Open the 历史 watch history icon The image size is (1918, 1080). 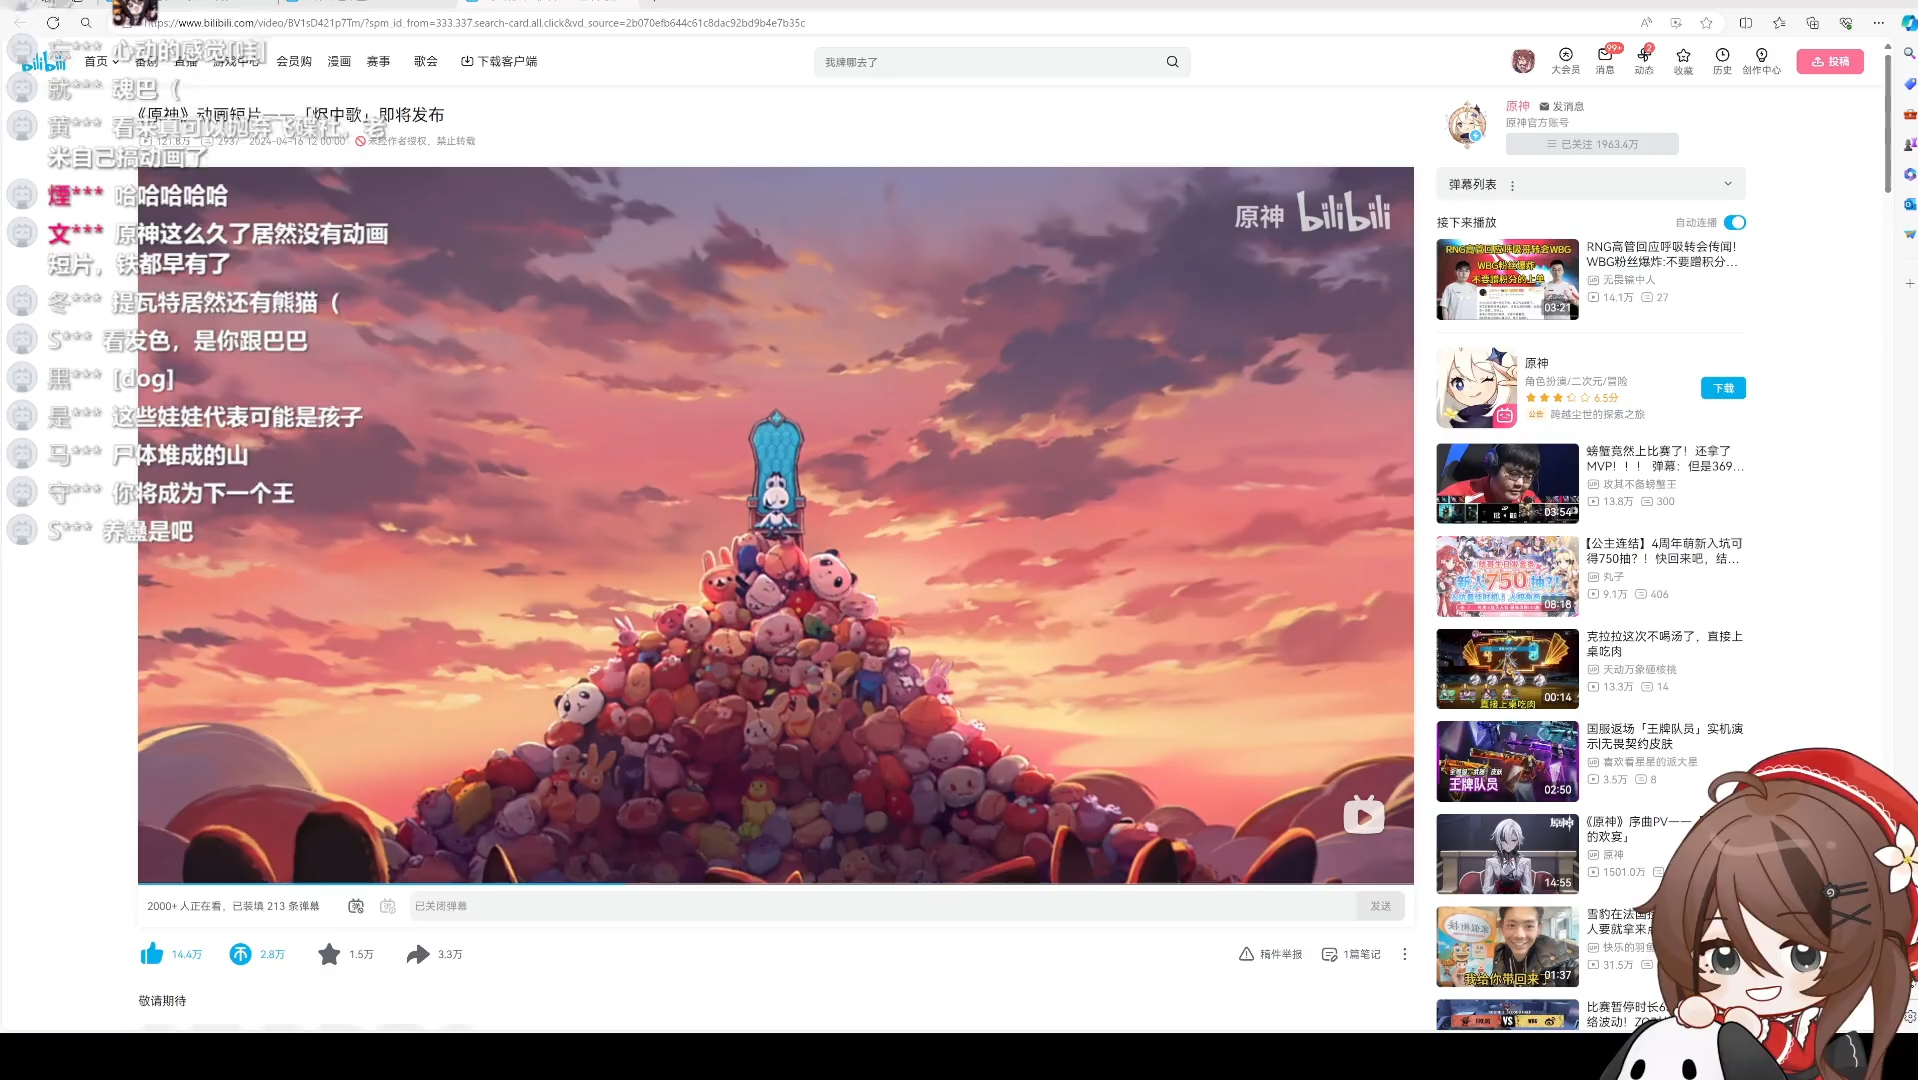(1722, 61)
